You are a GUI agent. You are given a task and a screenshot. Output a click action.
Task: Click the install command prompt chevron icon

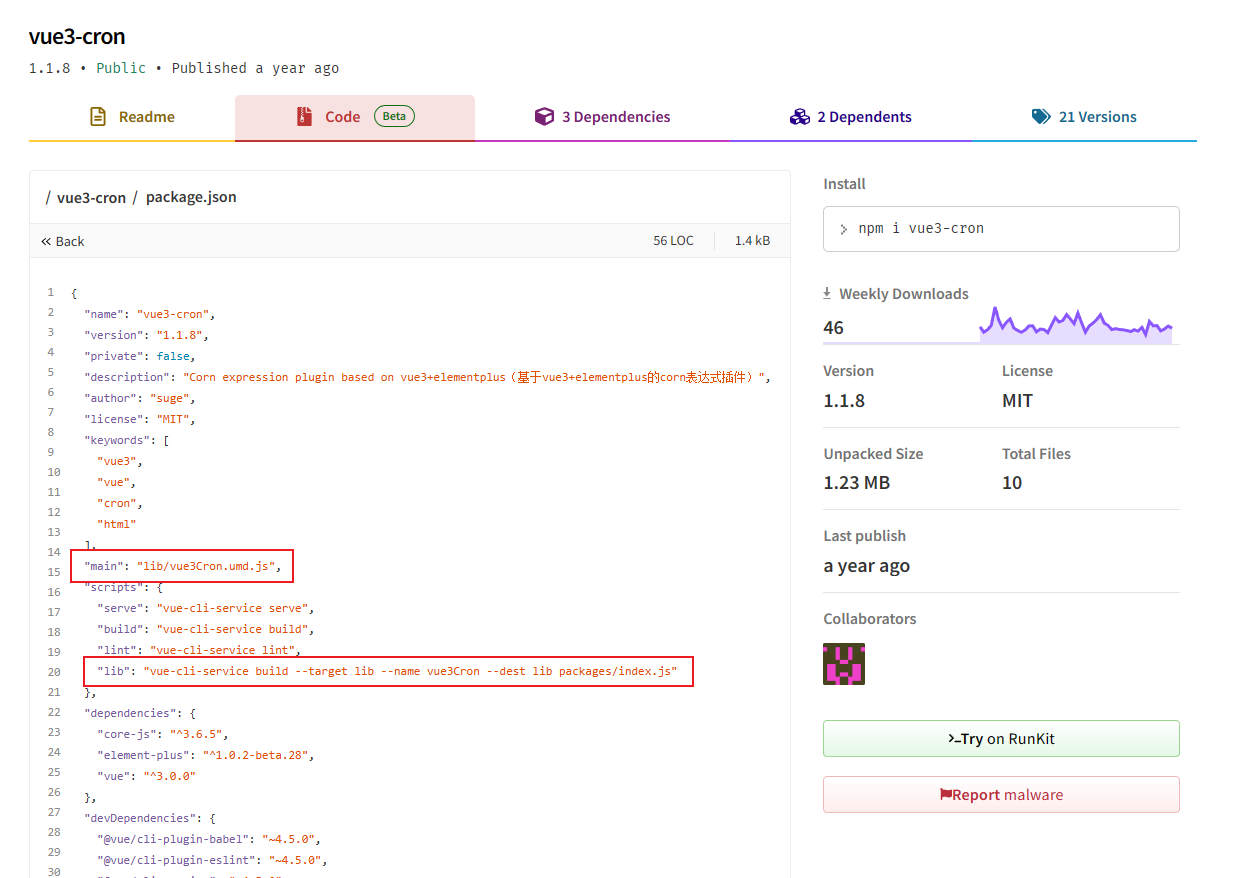pyautogui.click(x=844, y=229)
